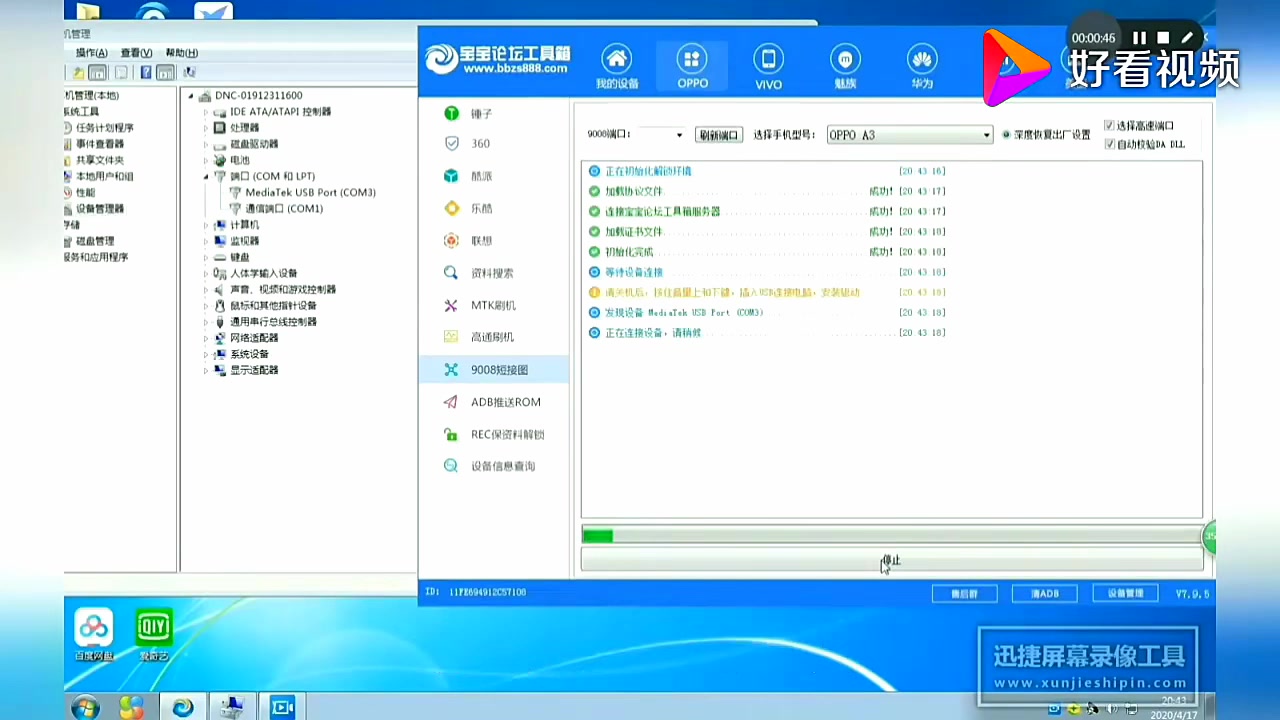Select the 360 shield sidebar entry
Image resolution: width=1280 pixels, height=720 pixels.
494,144
